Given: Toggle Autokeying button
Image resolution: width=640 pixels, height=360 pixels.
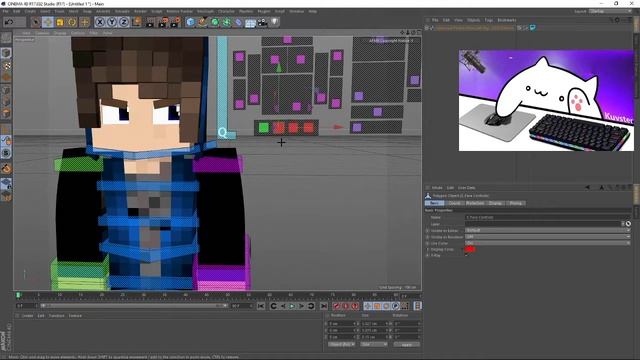Looking at the screenshot, I should click(346, 306).
